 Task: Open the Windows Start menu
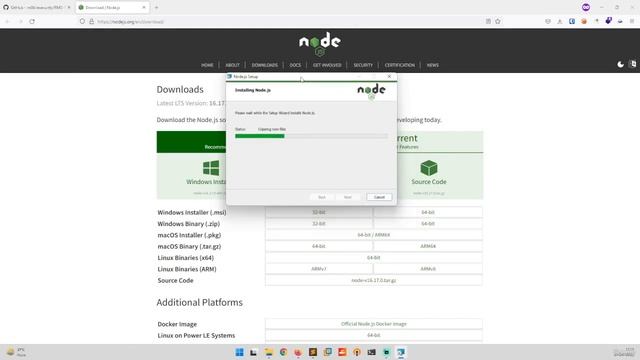tap(240, 352)
